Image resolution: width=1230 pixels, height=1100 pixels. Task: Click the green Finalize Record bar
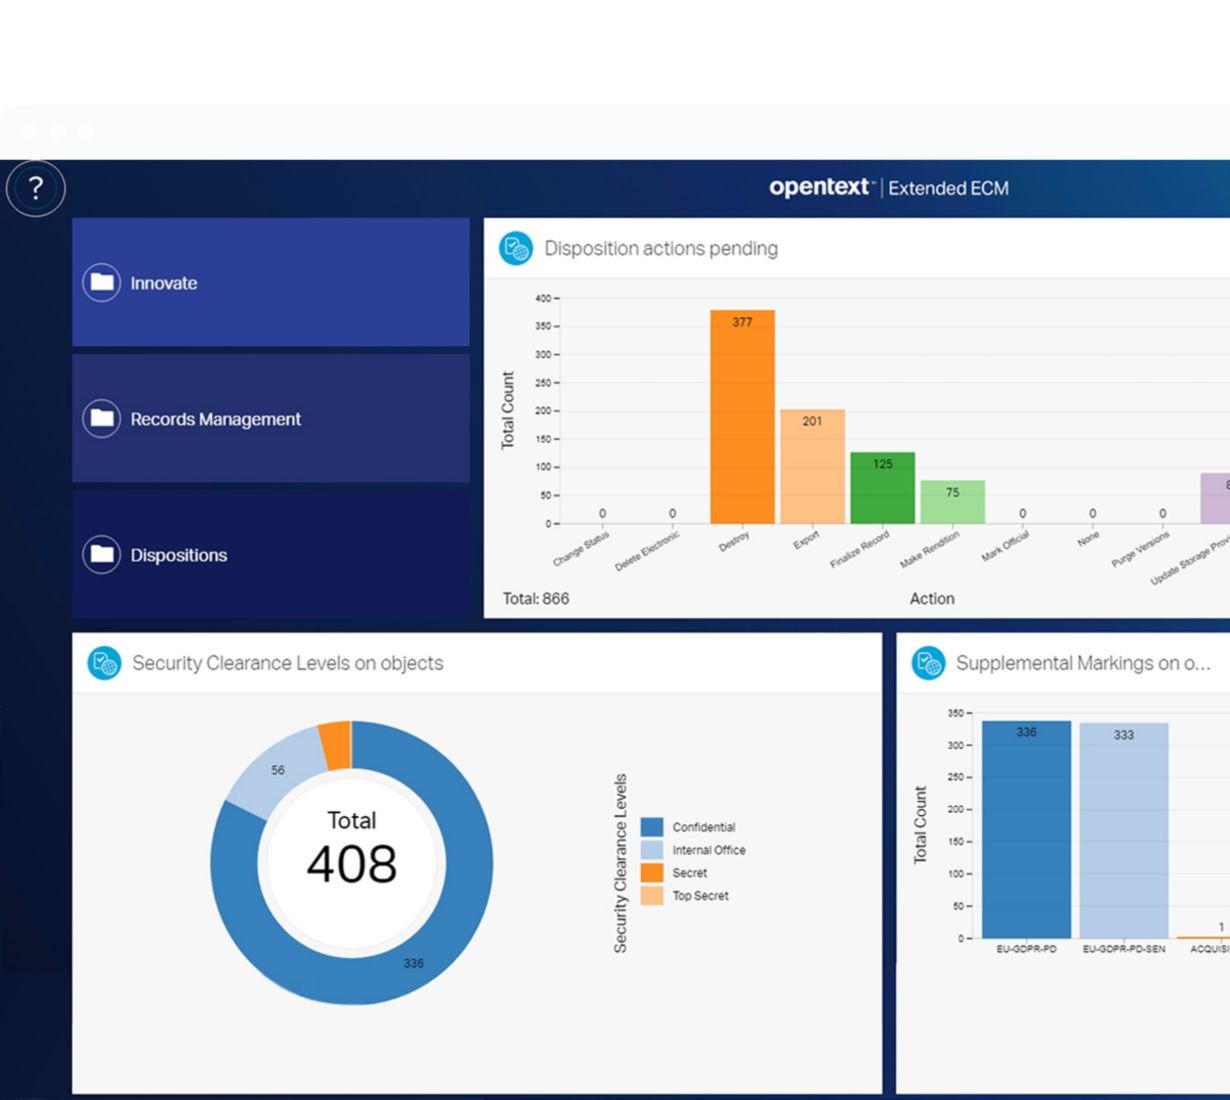point(882,492)
